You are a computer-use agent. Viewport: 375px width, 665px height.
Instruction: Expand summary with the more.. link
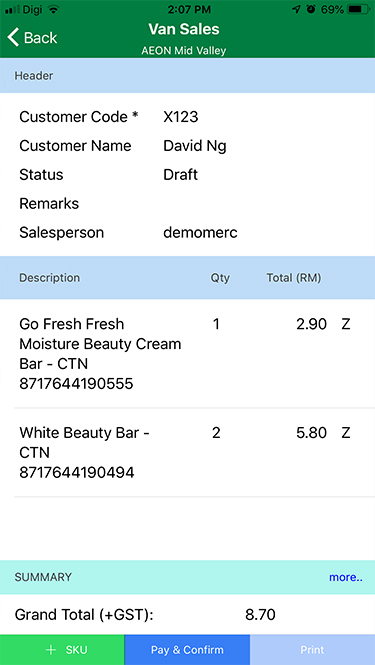[346, 577]
